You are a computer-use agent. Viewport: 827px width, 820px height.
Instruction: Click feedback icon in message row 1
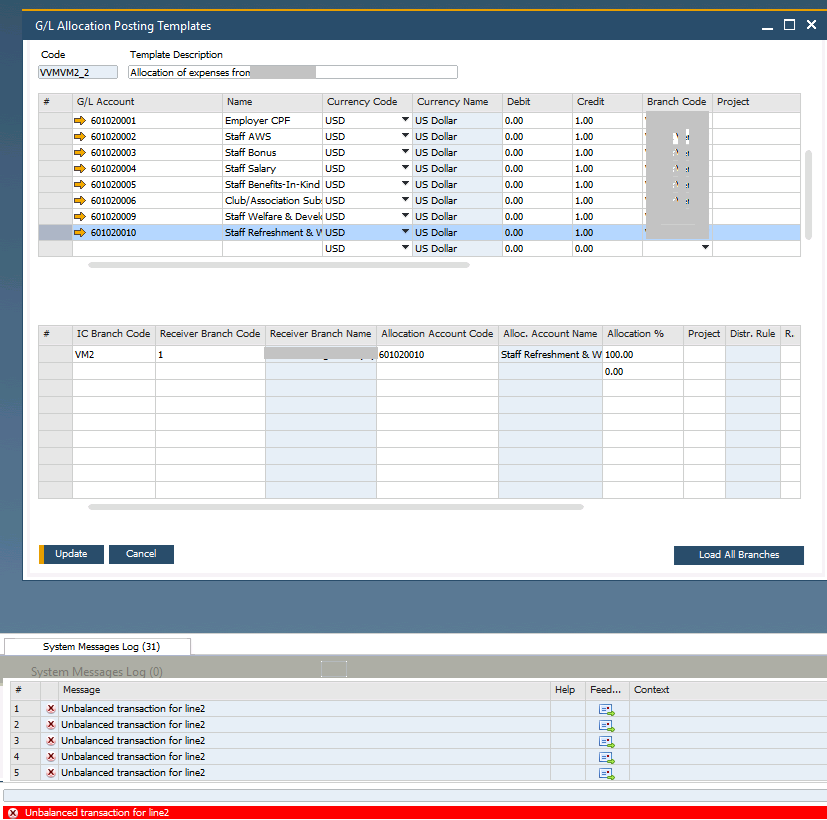(x=606, y=709)
